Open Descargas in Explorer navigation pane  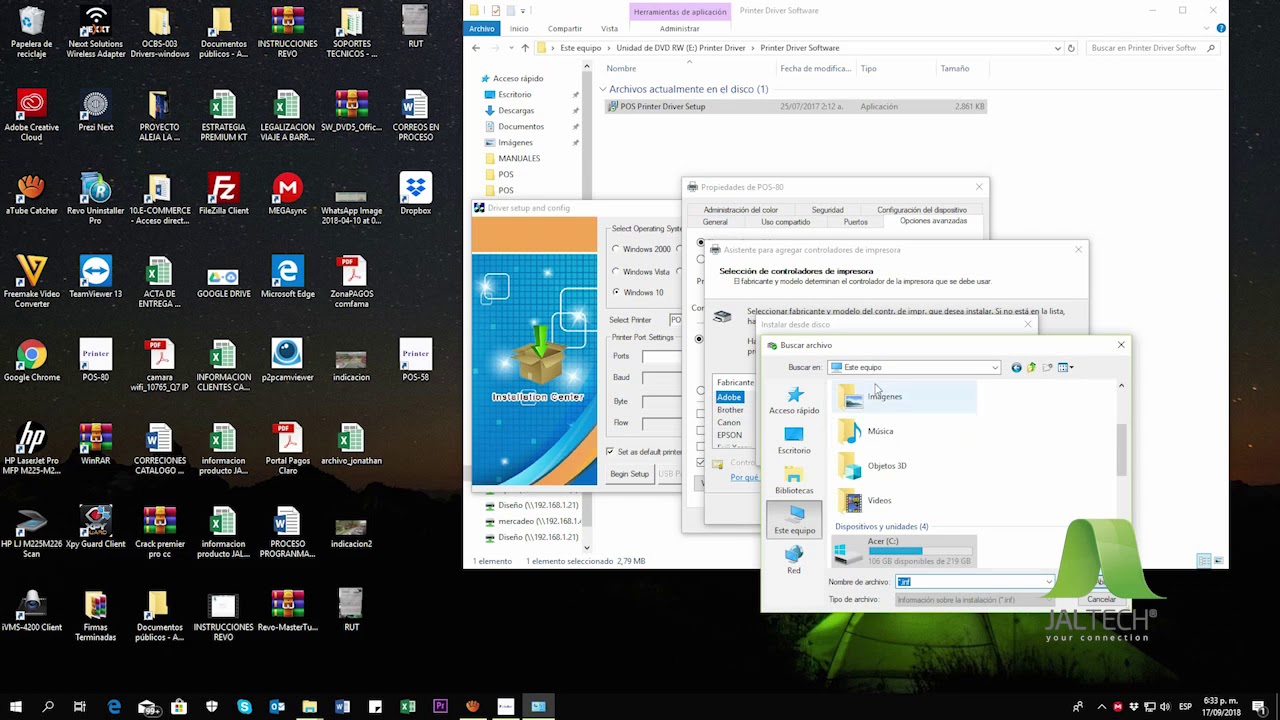[516, 110]
